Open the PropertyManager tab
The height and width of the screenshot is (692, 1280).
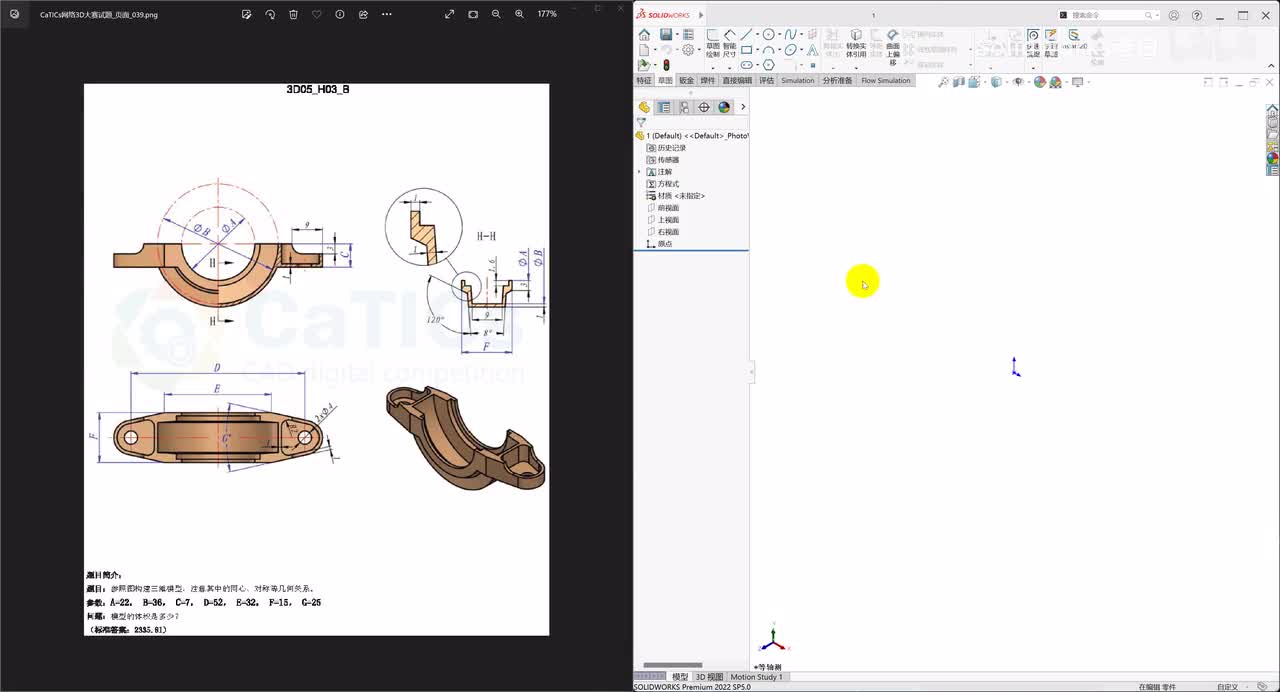664,107
